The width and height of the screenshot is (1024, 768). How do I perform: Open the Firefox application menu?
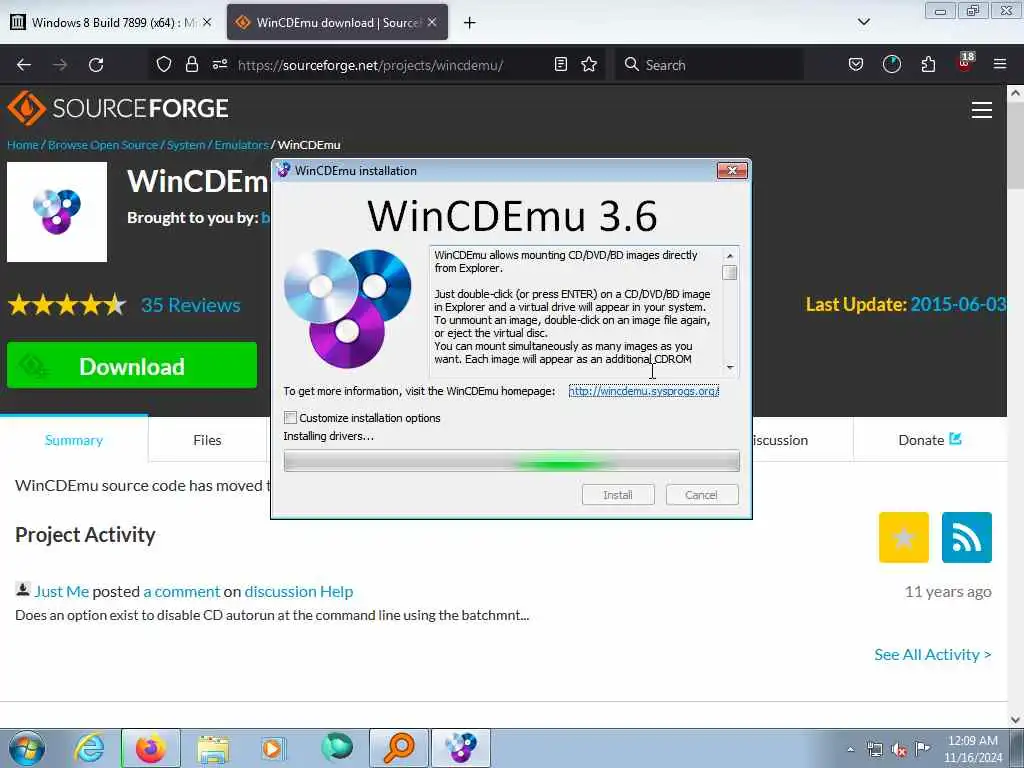[1000, 65]
